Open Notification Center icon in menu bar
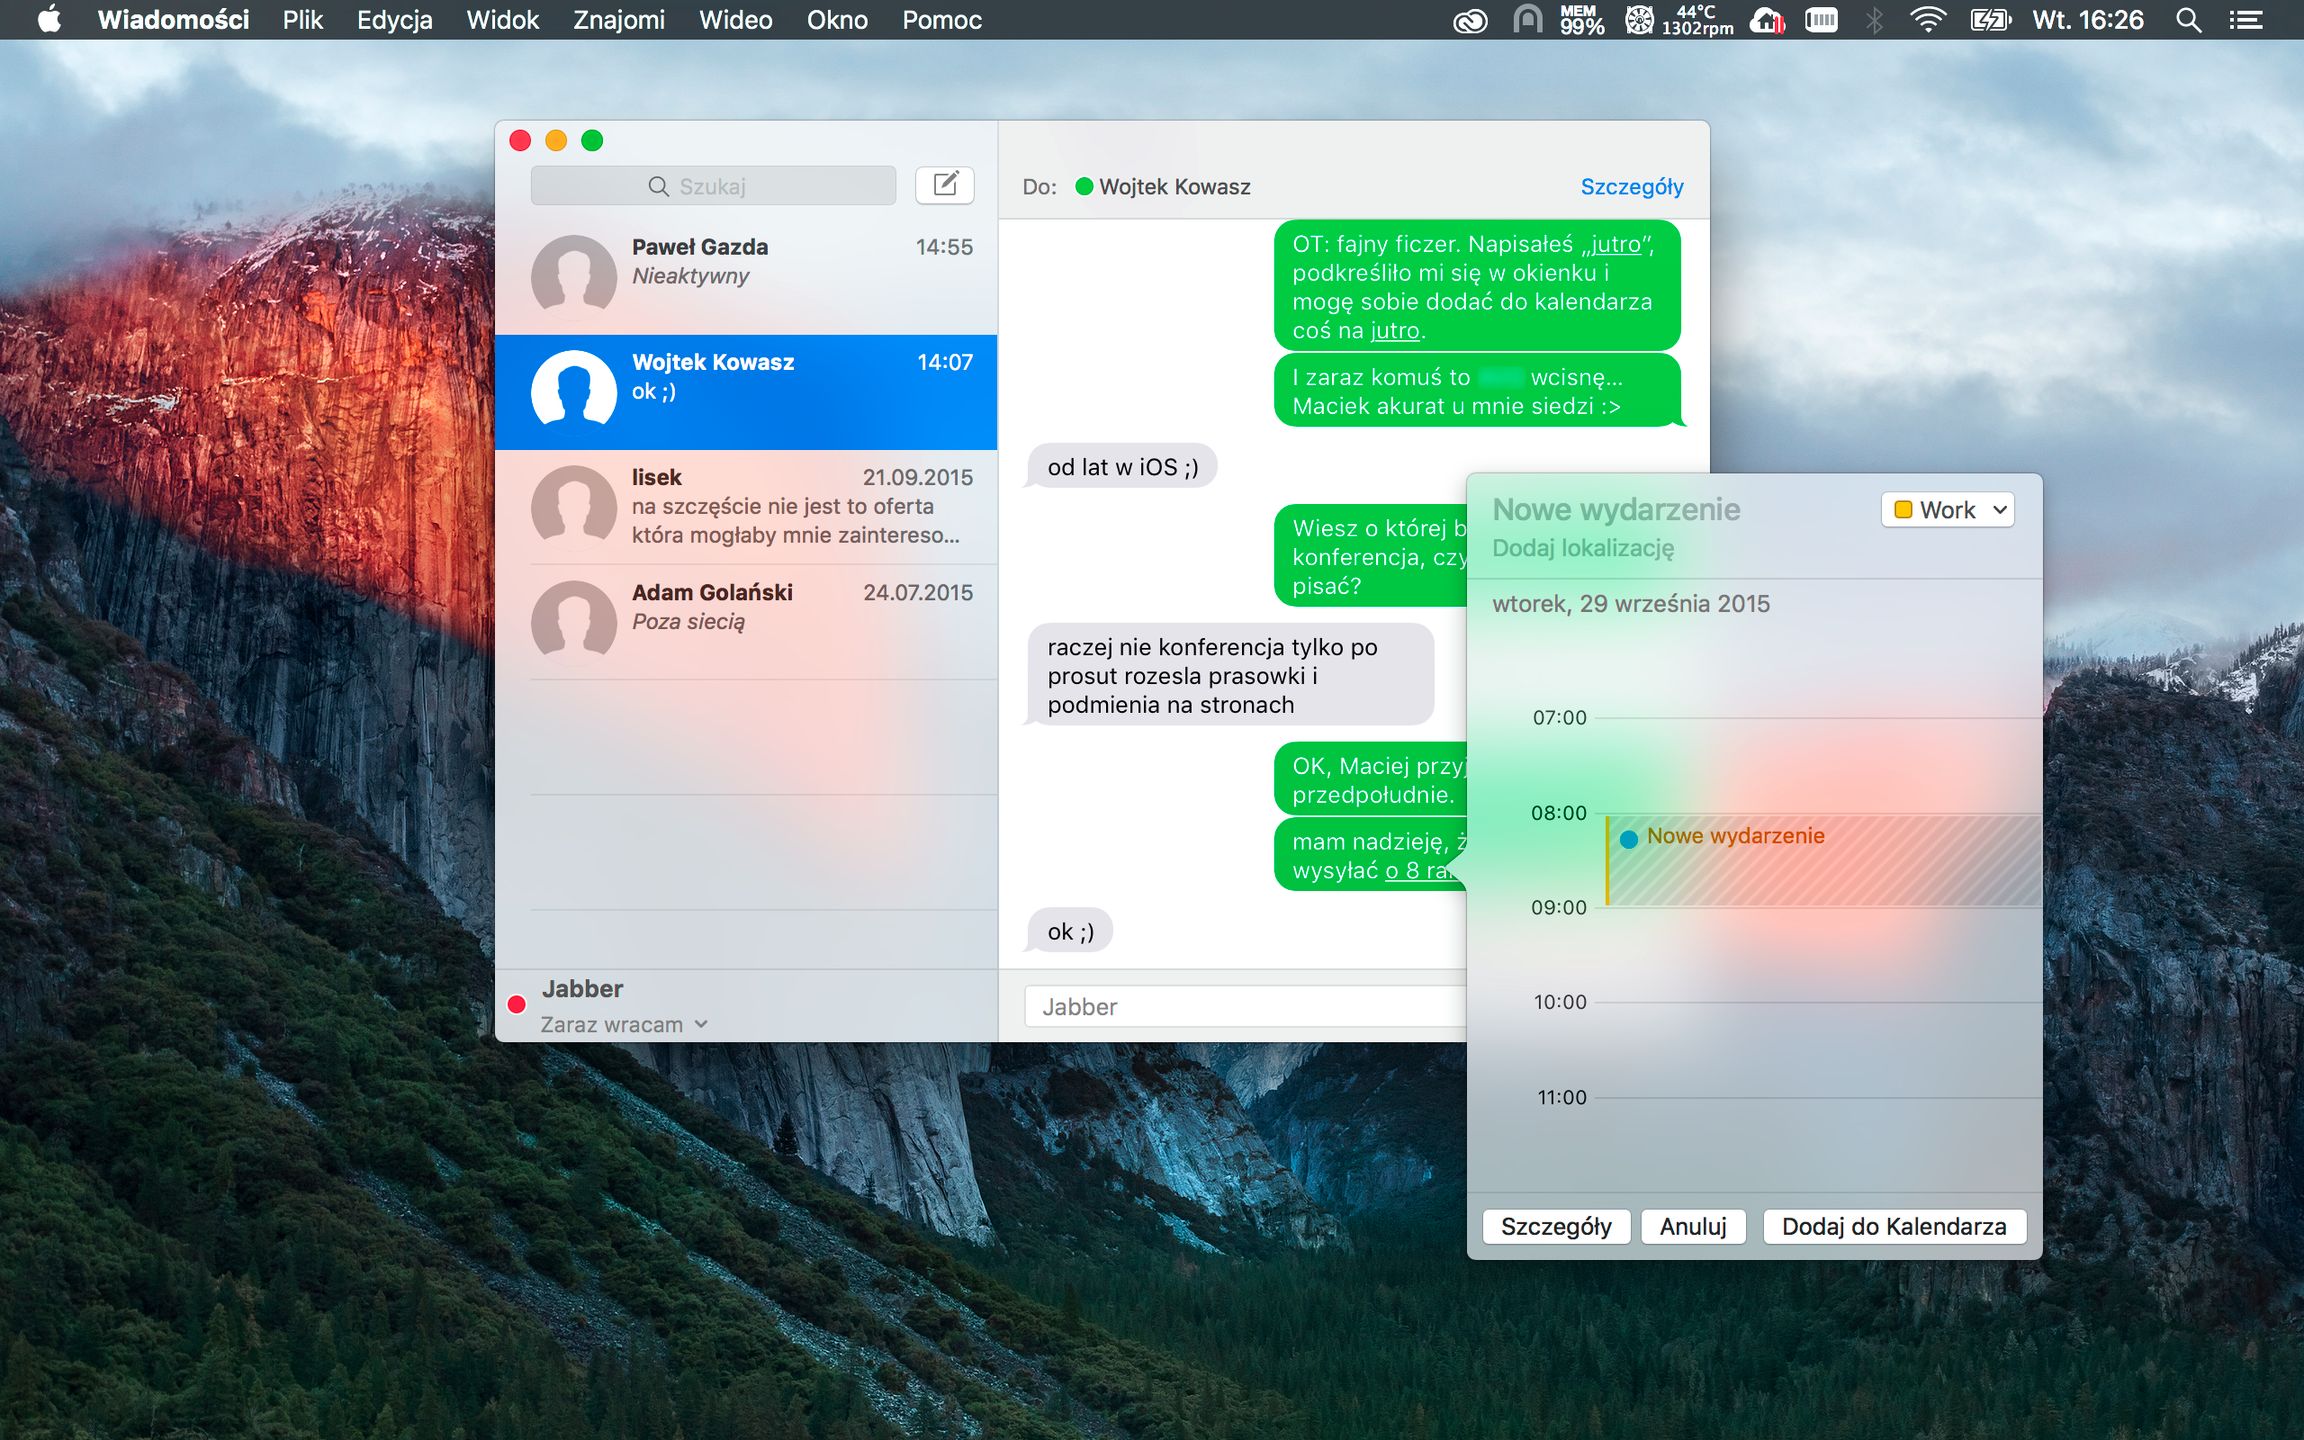This screenshot has height=1440, width=2304. coord(2246,20)
